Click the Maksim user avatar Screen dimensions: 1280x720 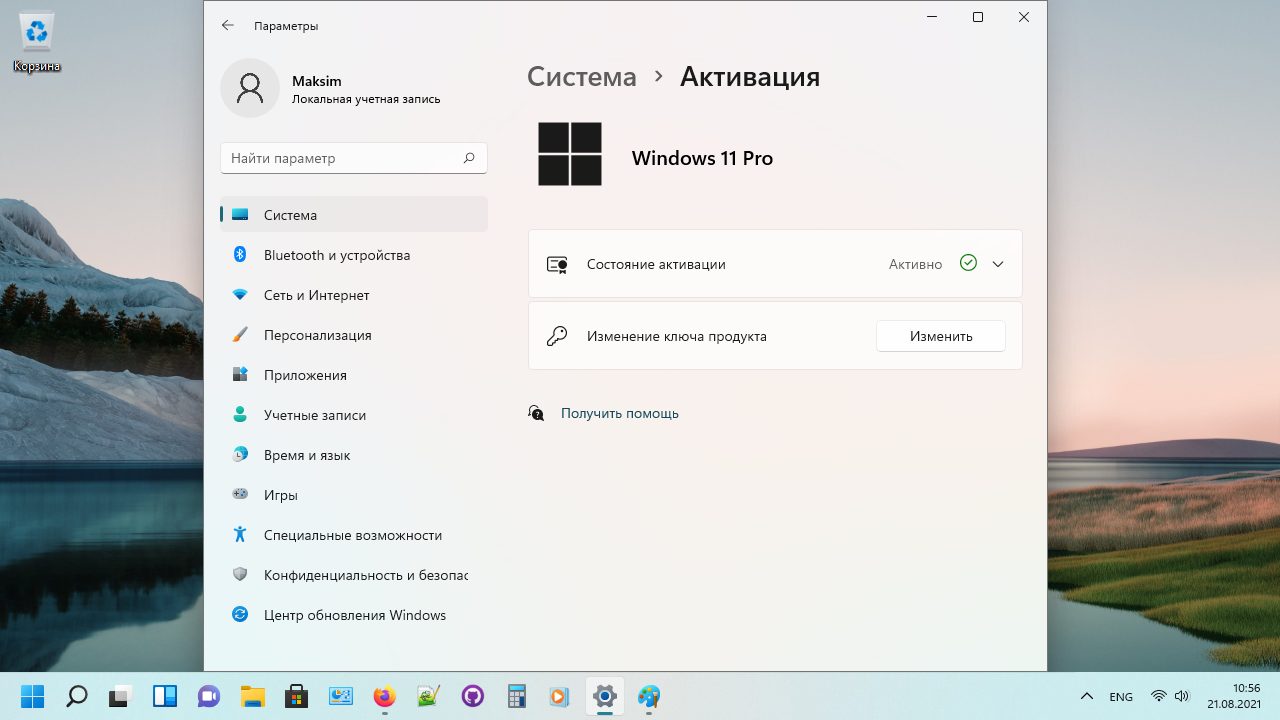[250, 88]
